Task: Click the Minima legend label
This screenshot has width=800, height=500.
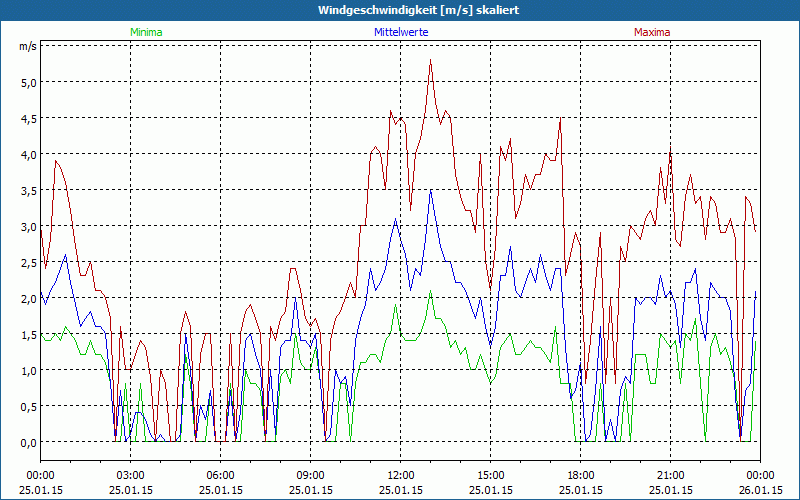Action: pos(146,32)
